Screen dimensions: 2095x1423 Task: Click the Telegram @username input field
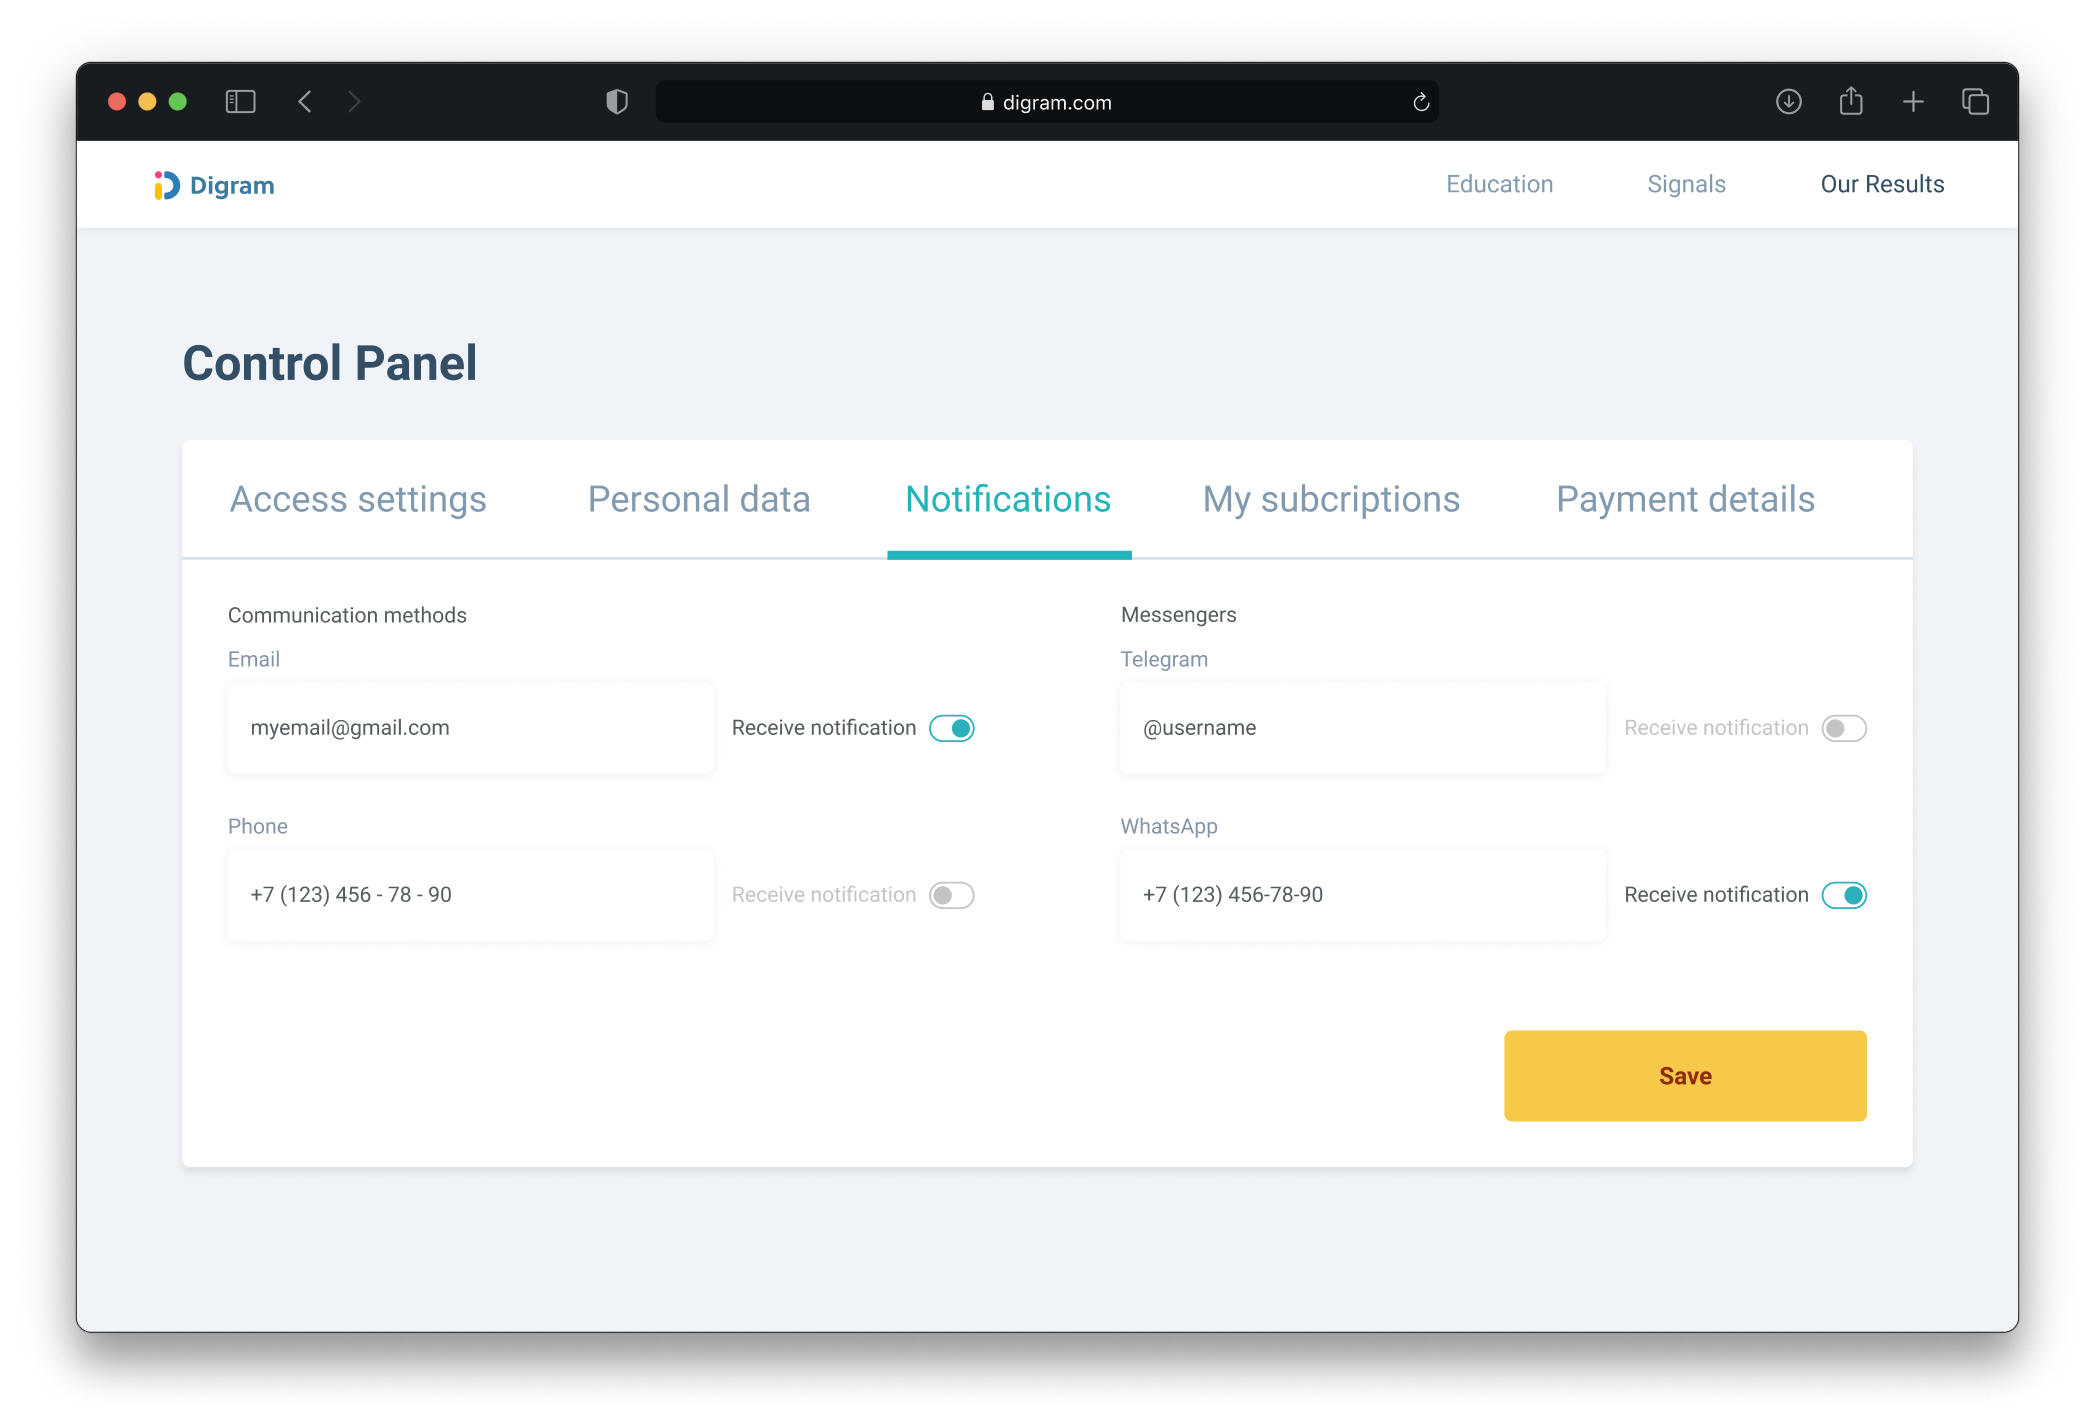pos(1363,728)
